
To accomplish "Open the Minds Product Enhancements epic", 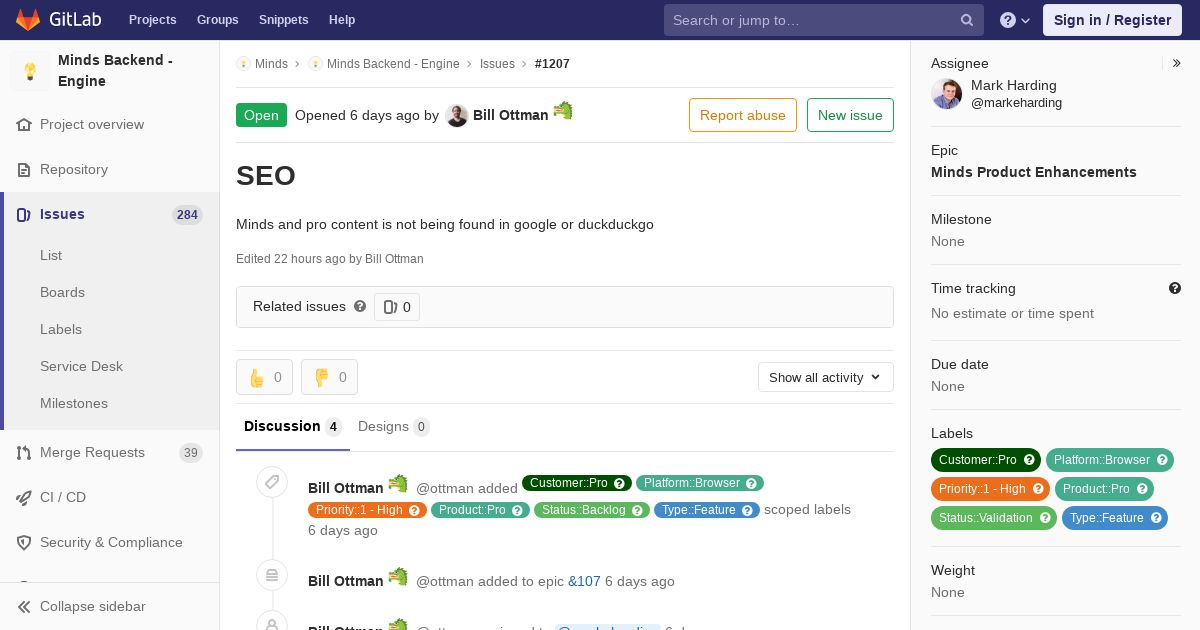I will (x=1034, y=172).
